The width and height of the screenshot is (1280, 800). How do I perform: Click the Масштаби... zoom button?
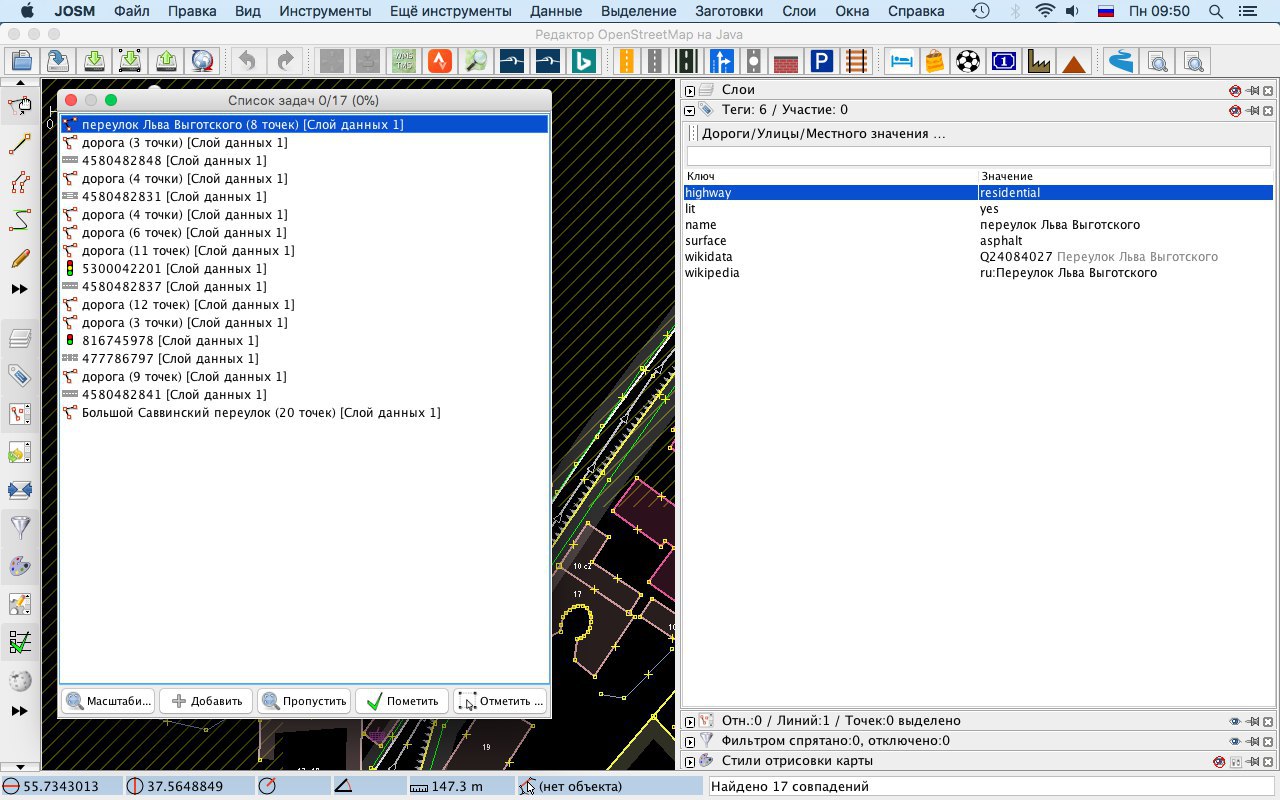(108, 701)
